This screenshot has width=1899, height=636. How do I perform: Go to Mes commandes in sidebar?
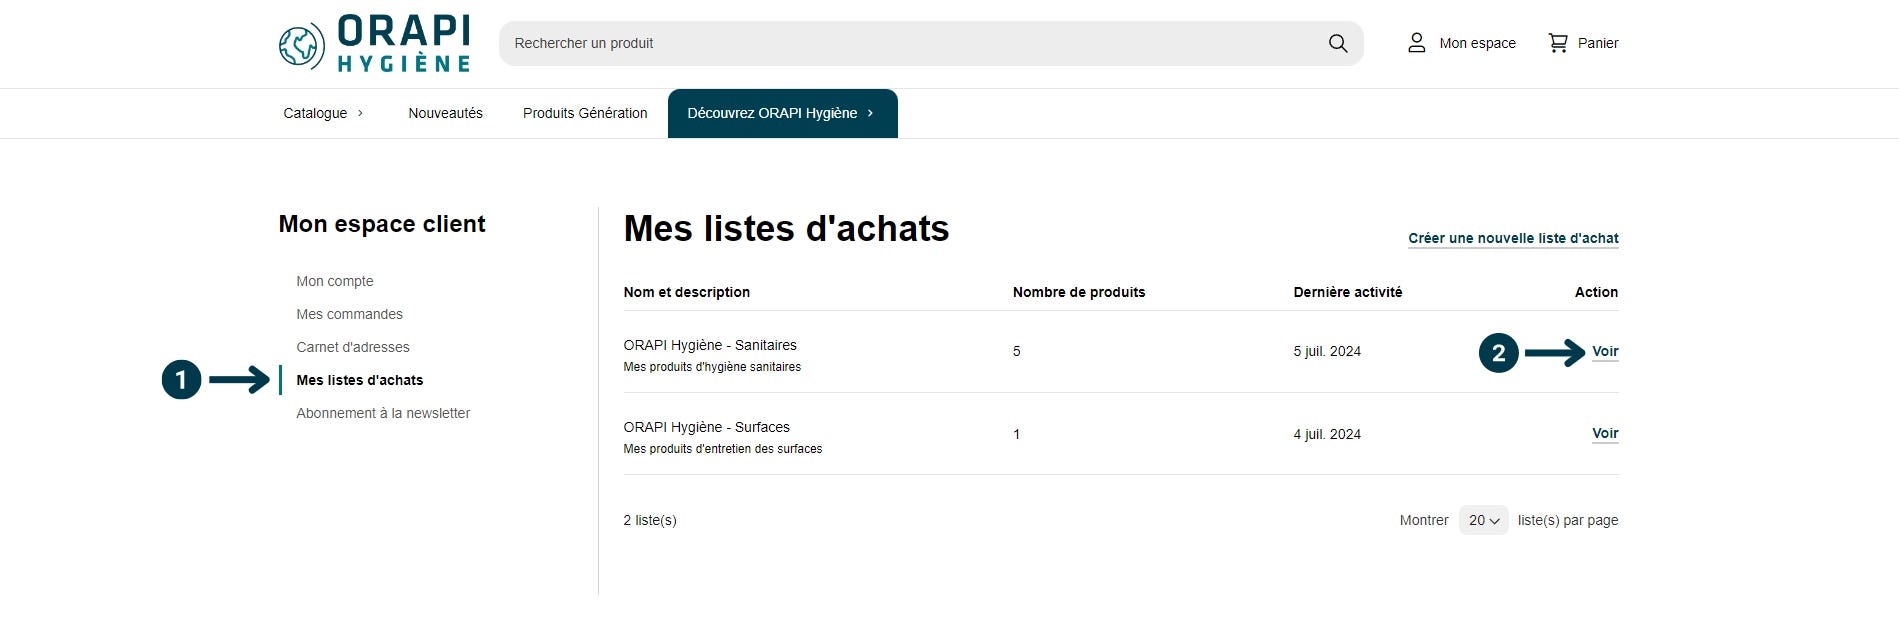(349, 314)
